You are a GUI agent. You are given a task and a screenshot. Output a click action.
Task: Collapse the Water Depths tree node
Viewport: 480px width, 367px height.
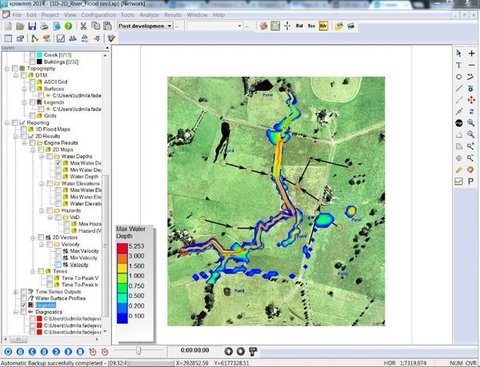click(x=42, y=156)
